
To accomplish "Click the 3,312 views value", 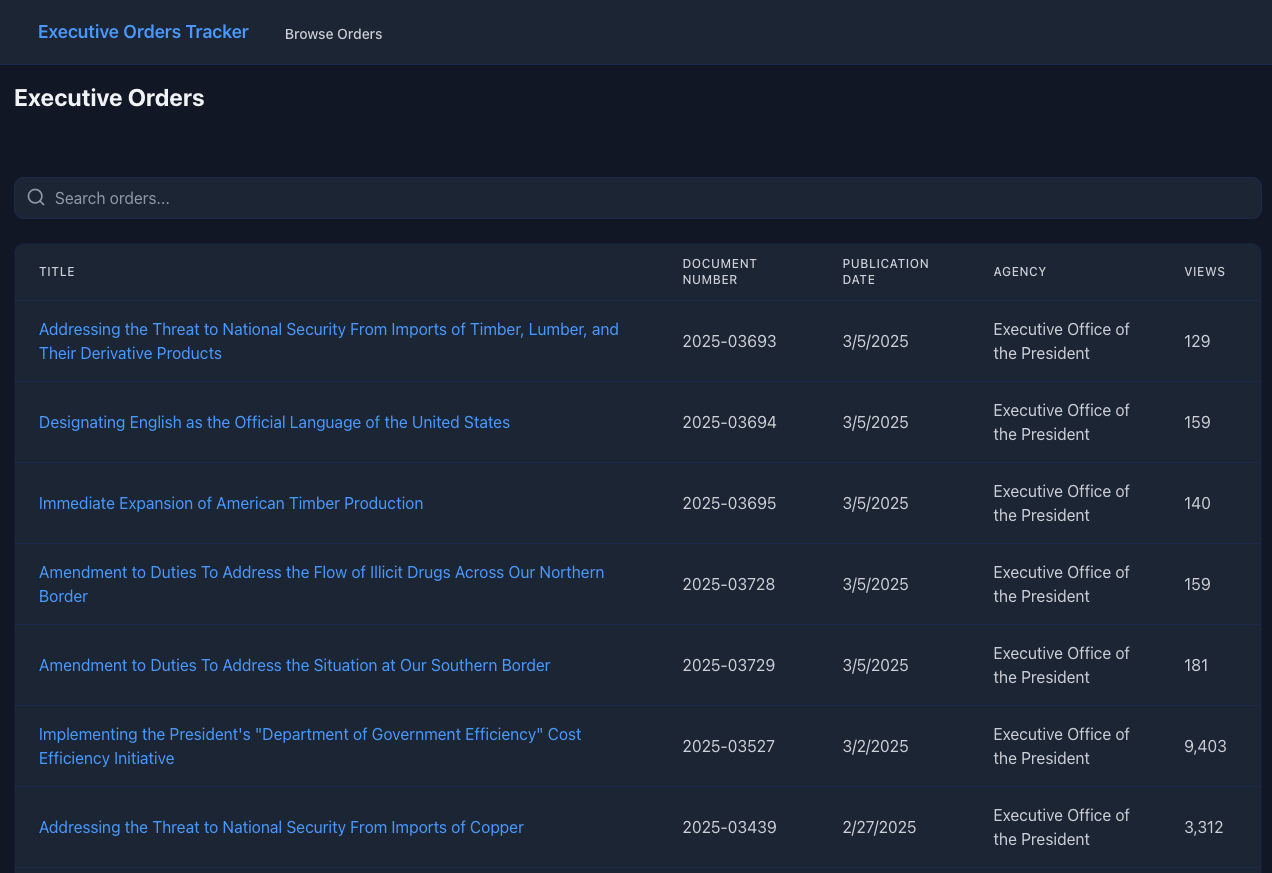I will pos(1204,827).
